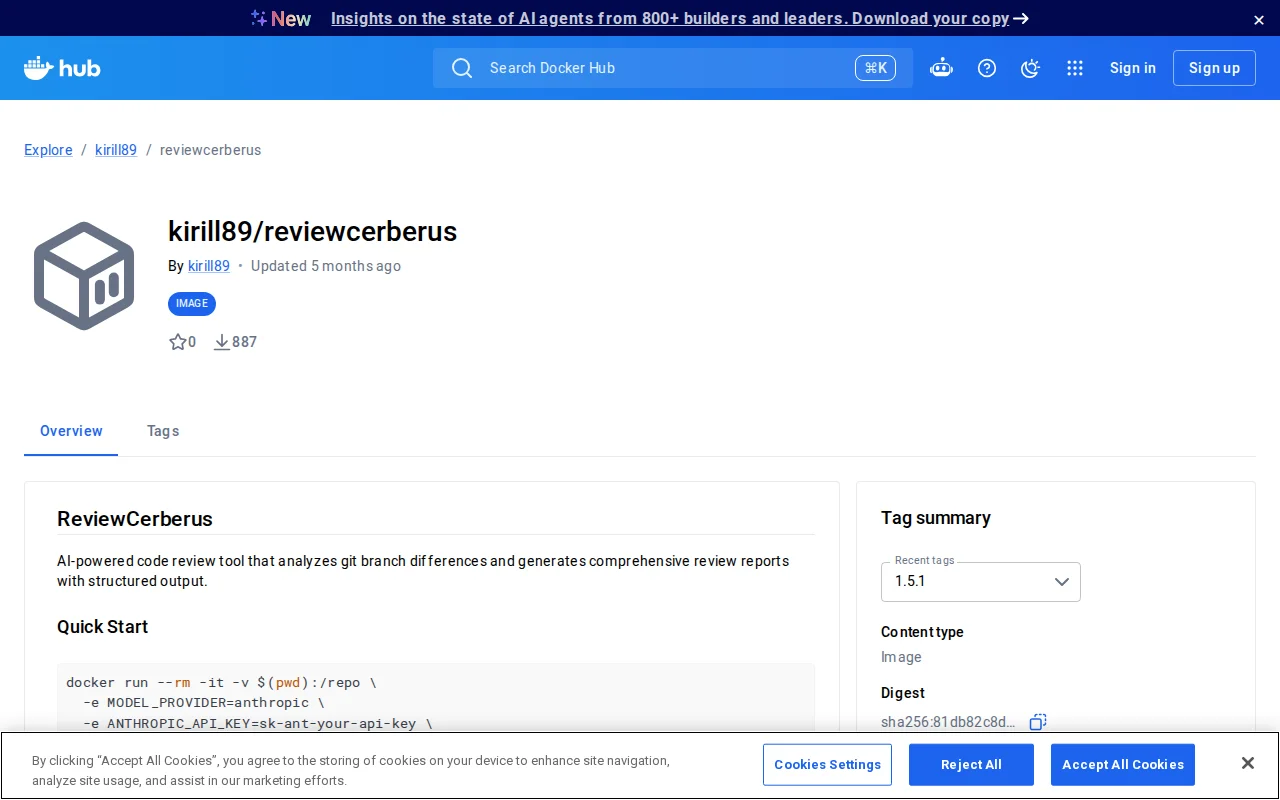This screenshot has width=1280, height=800.
Task: Click Accept All Cookies
Action: tap(1123, 765)
